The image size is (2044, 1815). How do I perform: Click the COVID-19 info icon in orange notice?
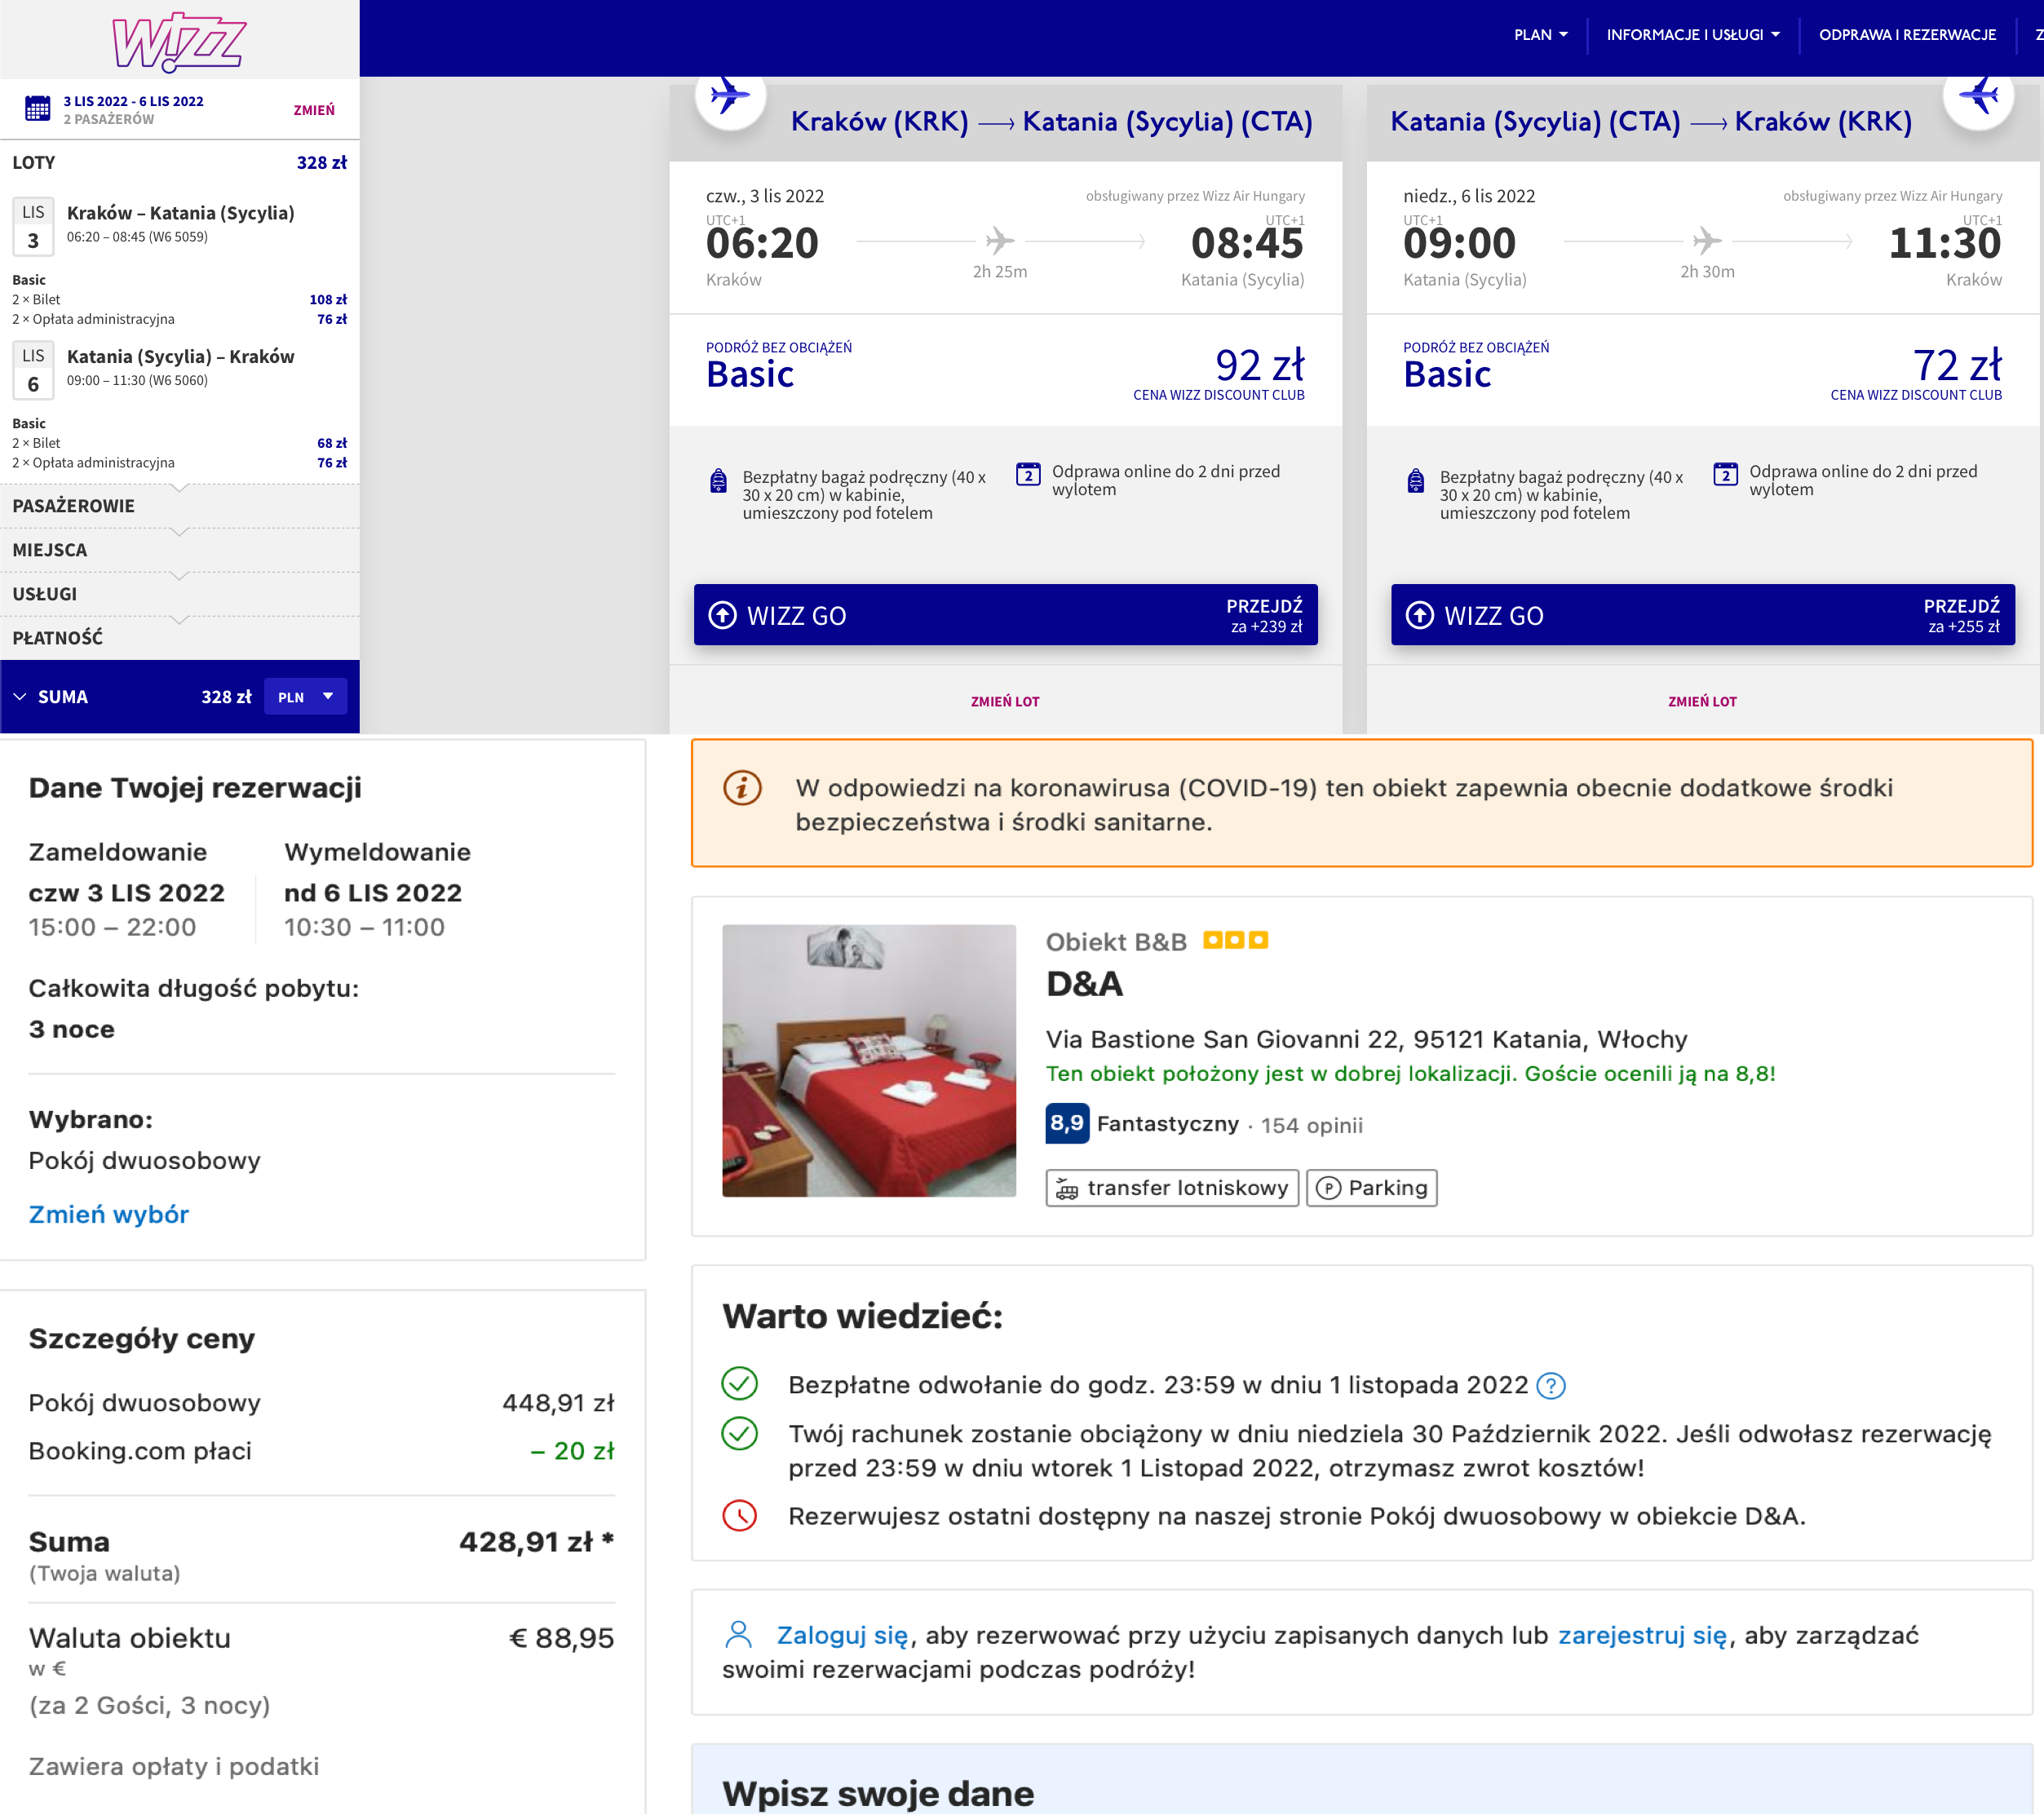[x=742, y=788]
